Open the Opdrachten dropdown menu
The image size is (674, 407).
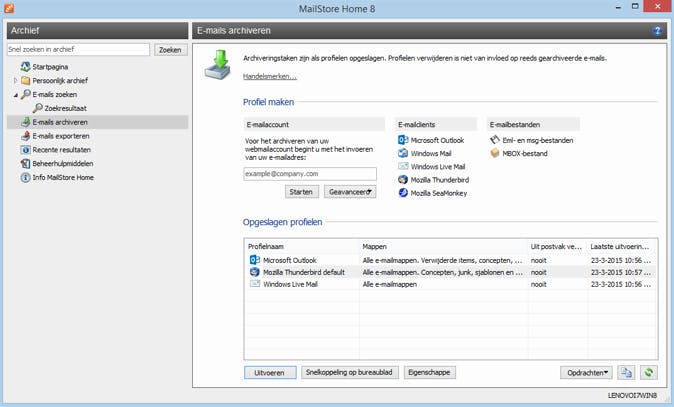tap(586, 373)
